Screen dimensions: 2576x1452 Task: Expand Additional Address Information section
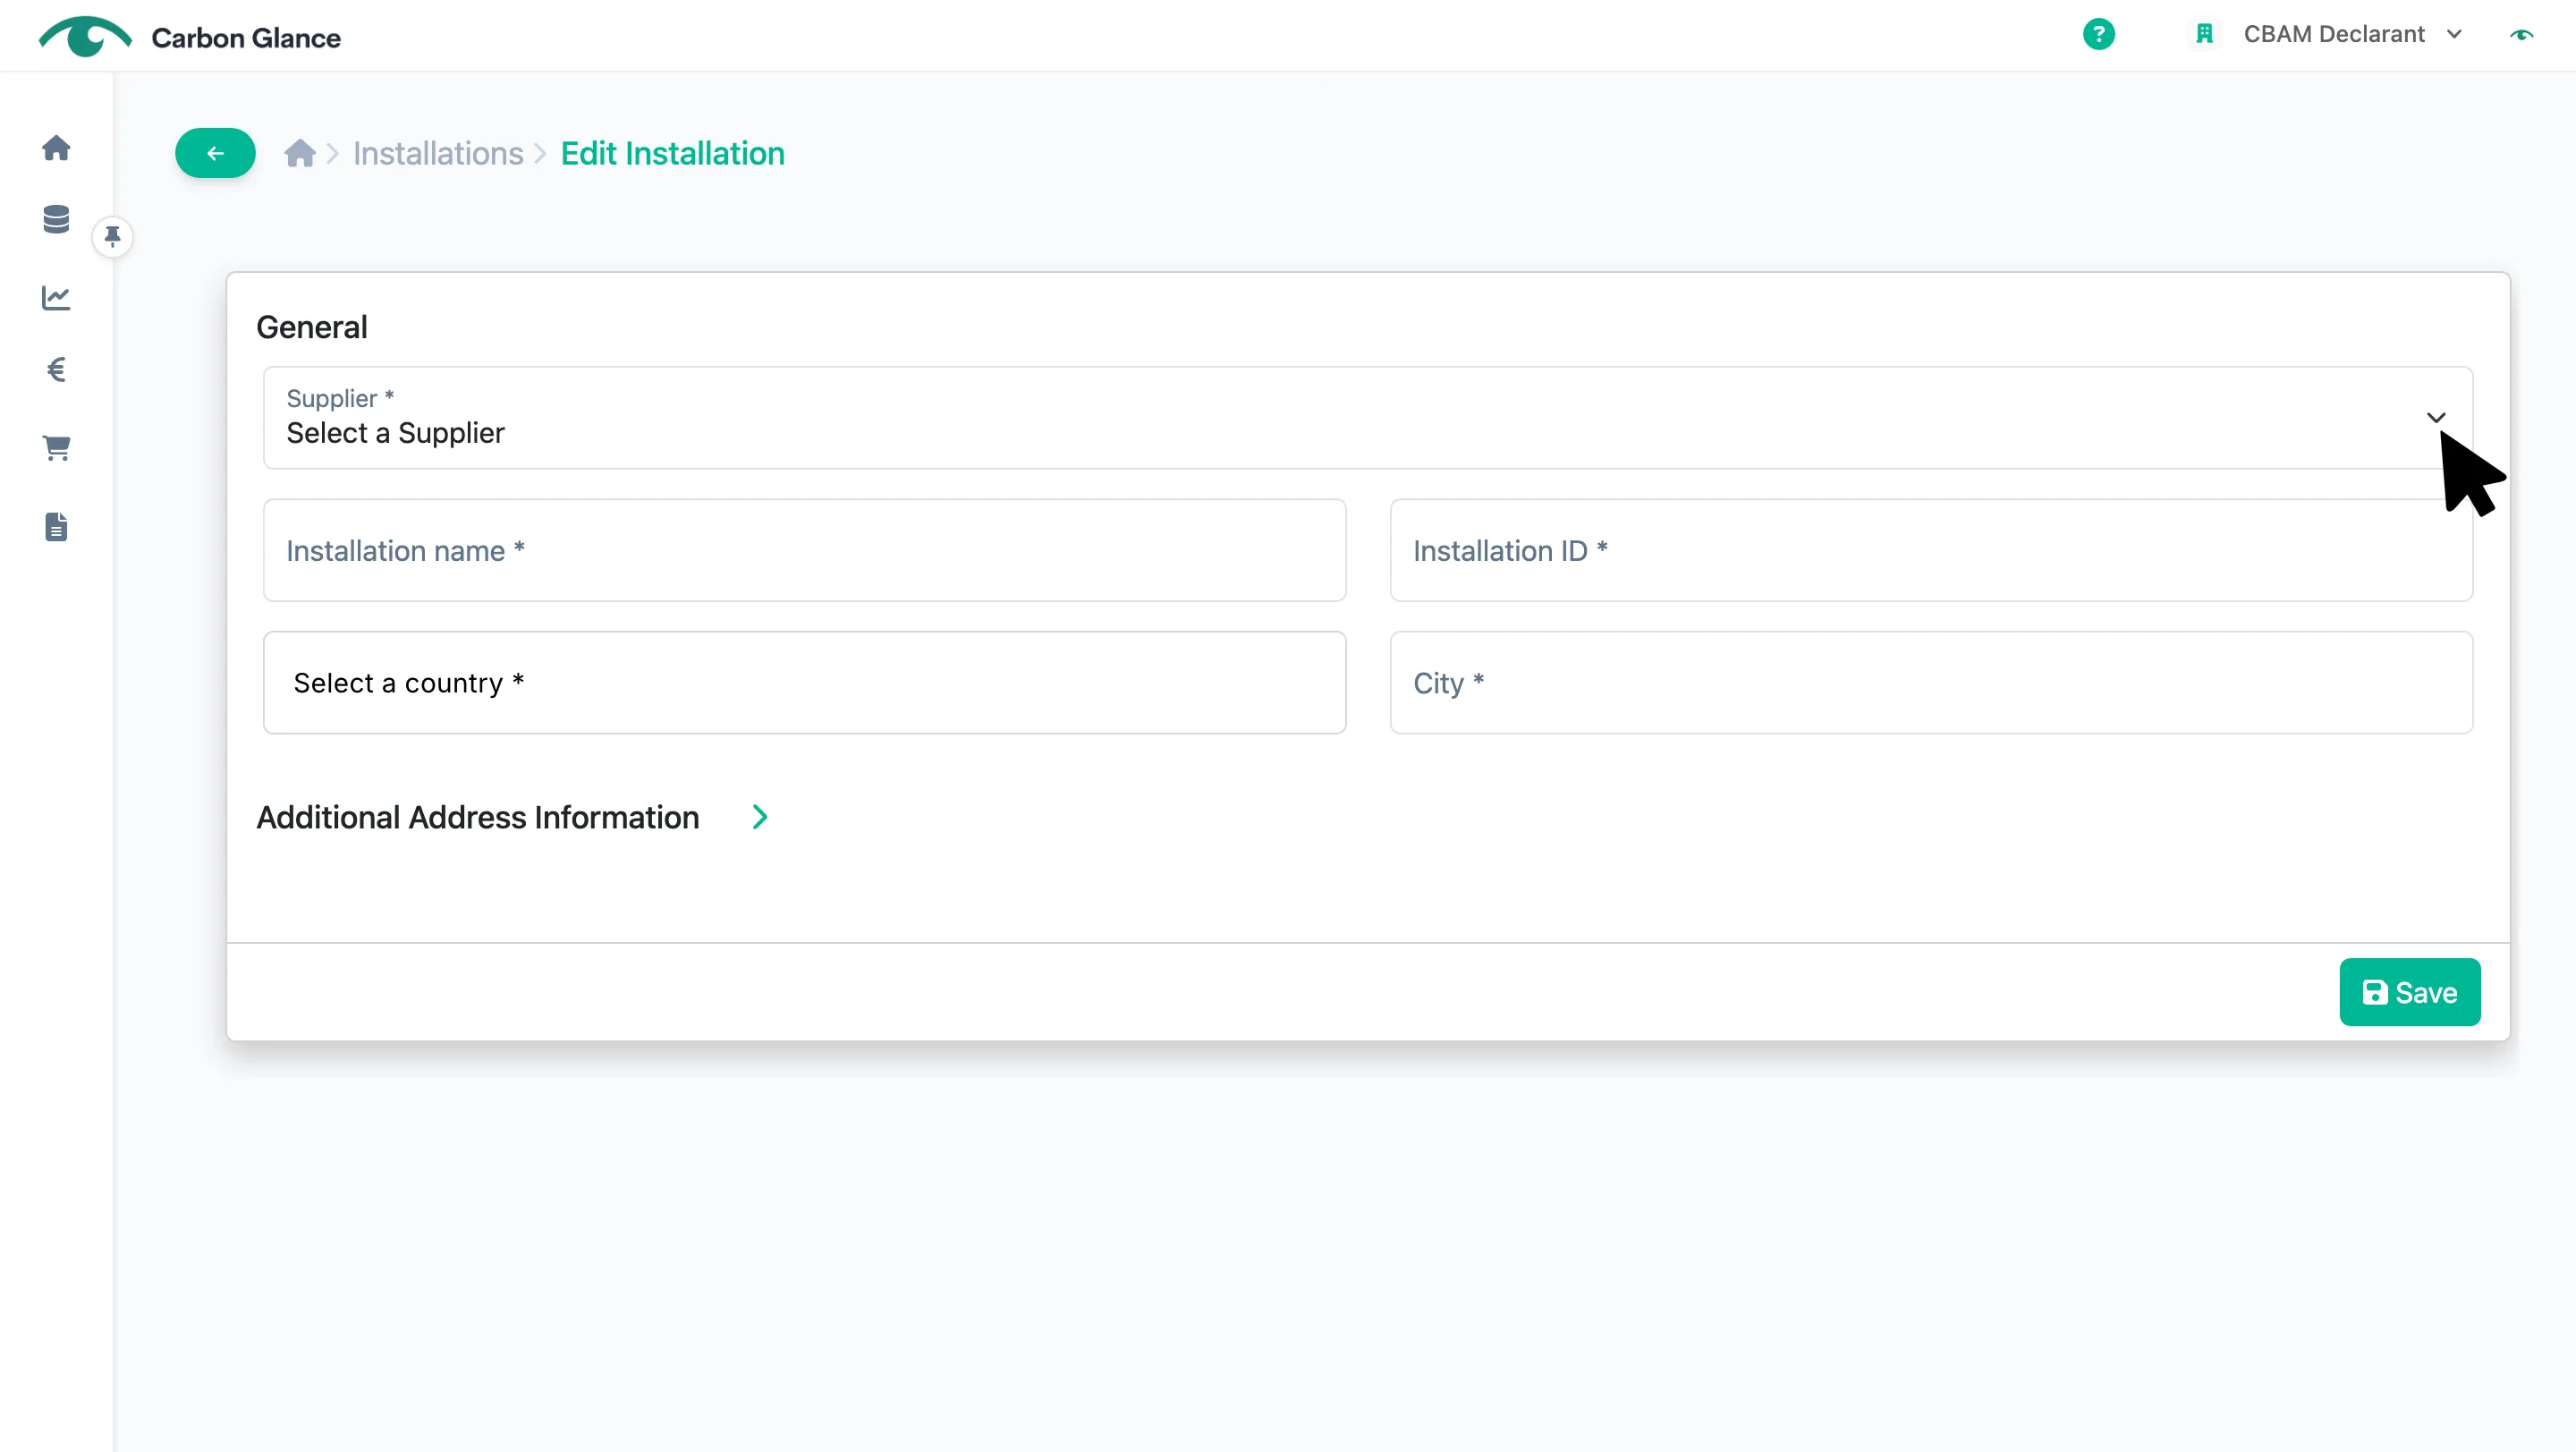tap(759, 817)
